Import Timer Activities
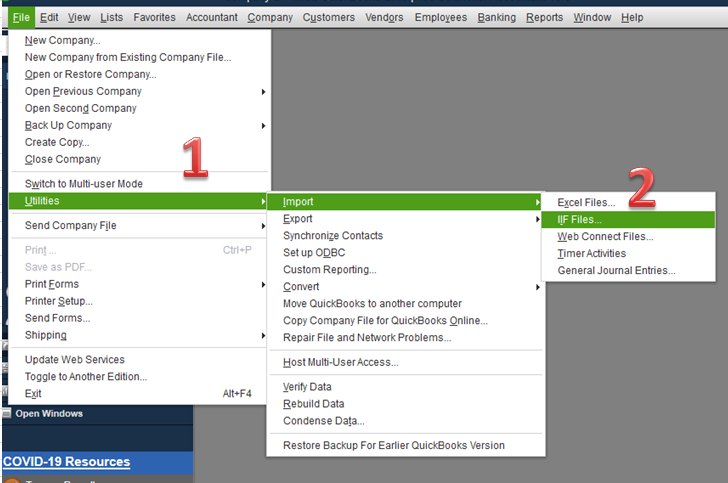The height and width of the screenshot is (483, 728). pyautogui.click(x=628, y=254)
